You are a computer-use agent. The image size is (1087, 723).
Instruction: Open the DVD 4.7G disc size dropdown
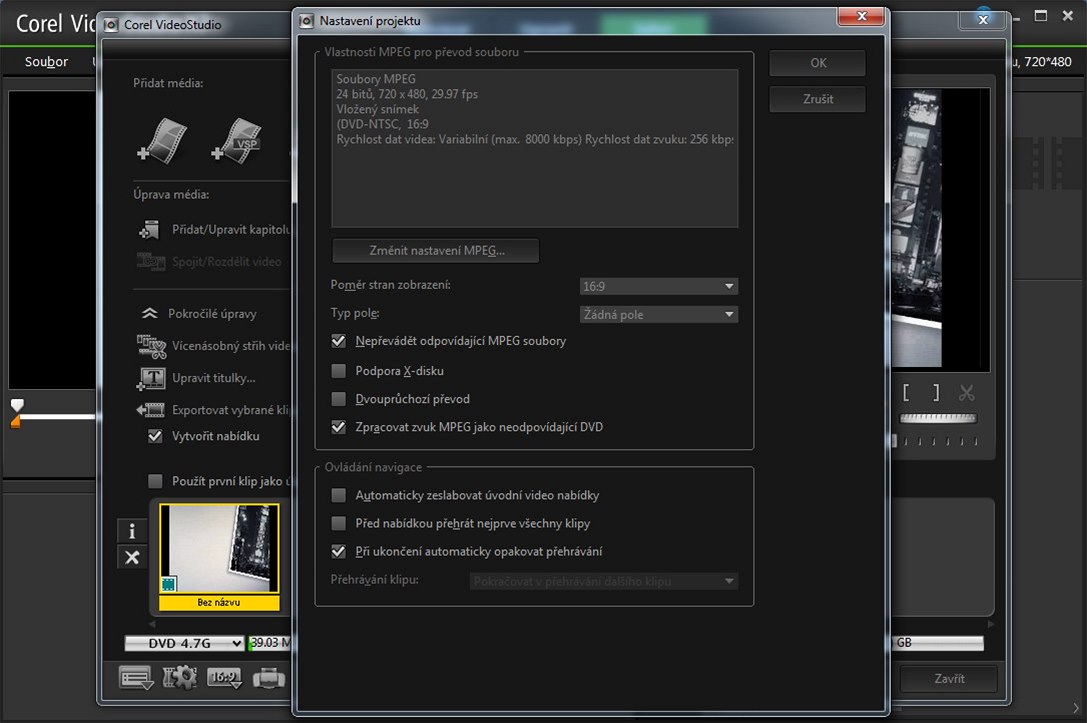click(184, 643)
